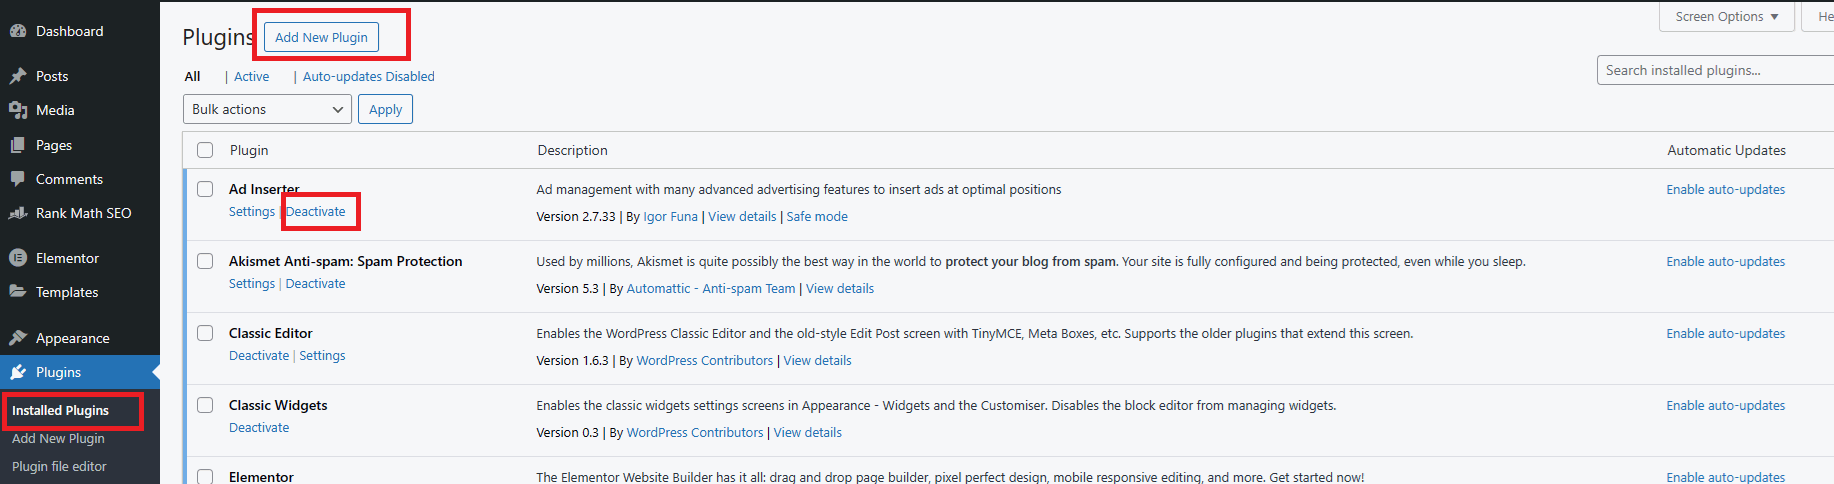Expand Screen Options panel
Image resolution: width=1834 pixels, height=484 pixels.
click(1727, 16)
